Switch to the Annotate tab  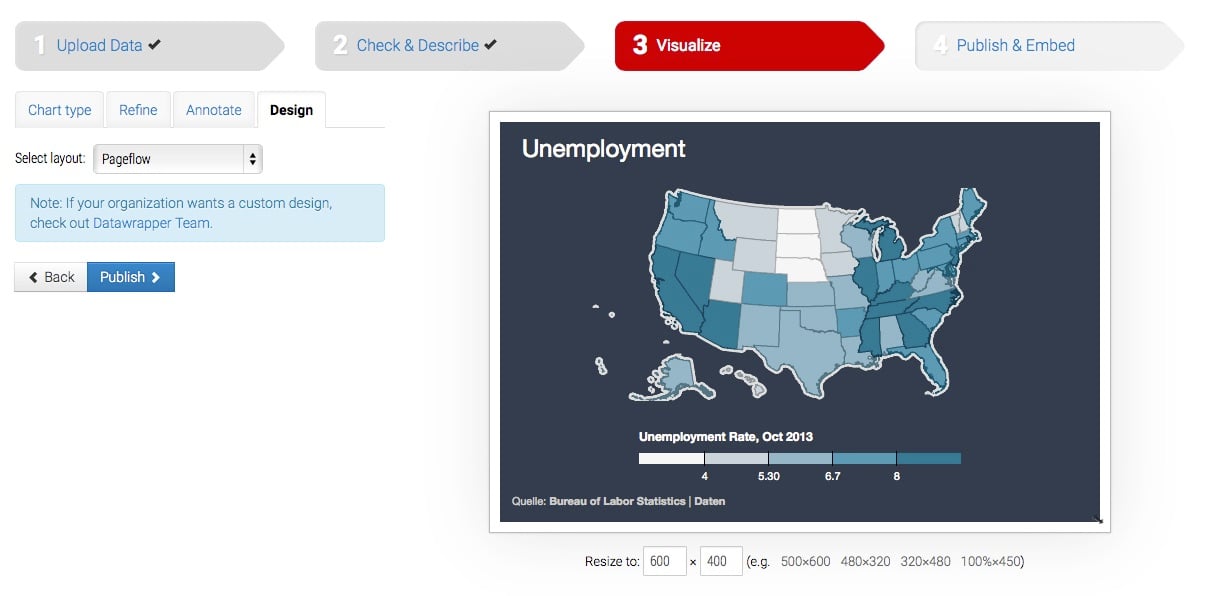point(213,110)
